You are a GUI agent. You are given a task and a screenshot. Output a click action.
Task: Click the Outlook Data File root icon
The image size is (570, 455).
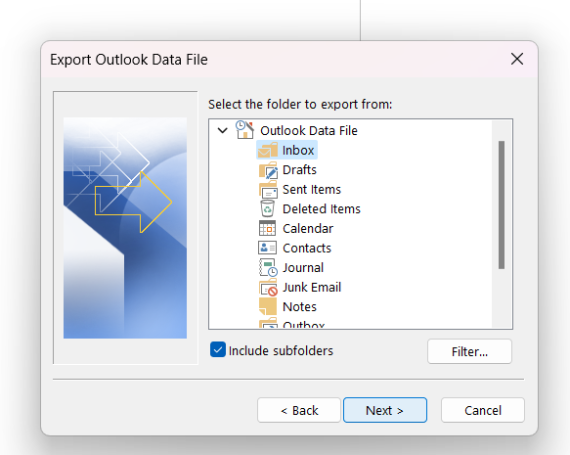(245, 130)
